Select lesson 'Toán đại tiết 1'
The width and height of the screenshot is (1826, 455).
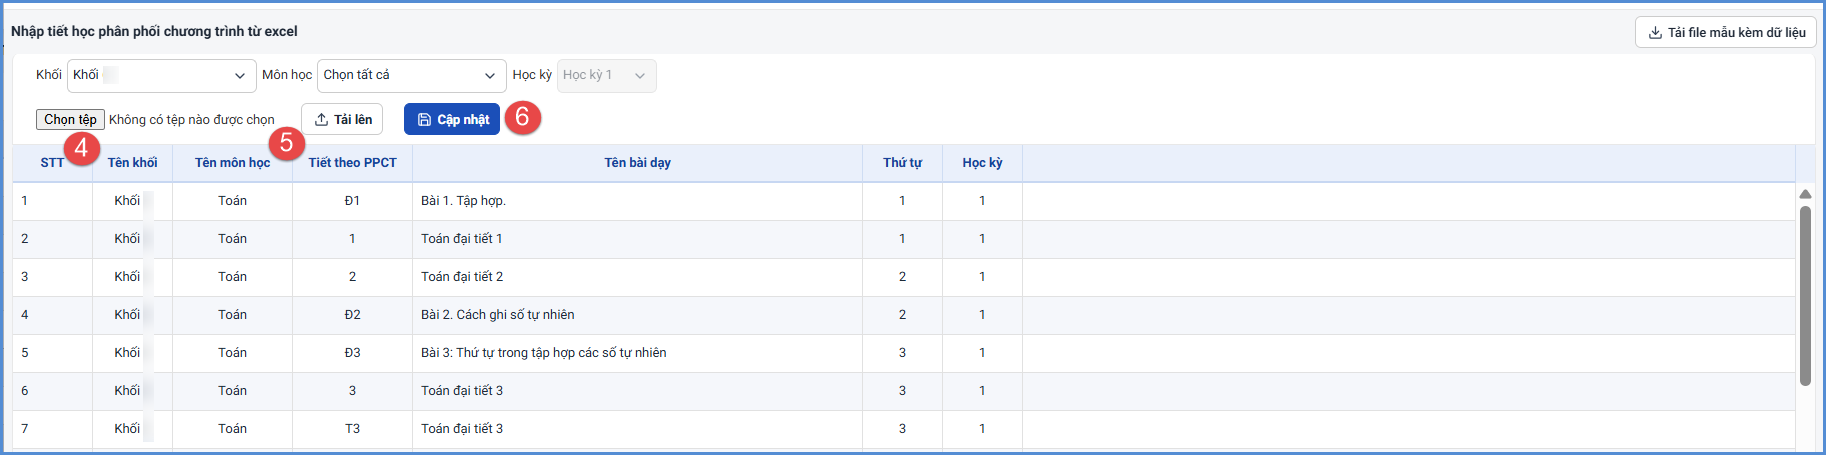(x=461, y=239)
